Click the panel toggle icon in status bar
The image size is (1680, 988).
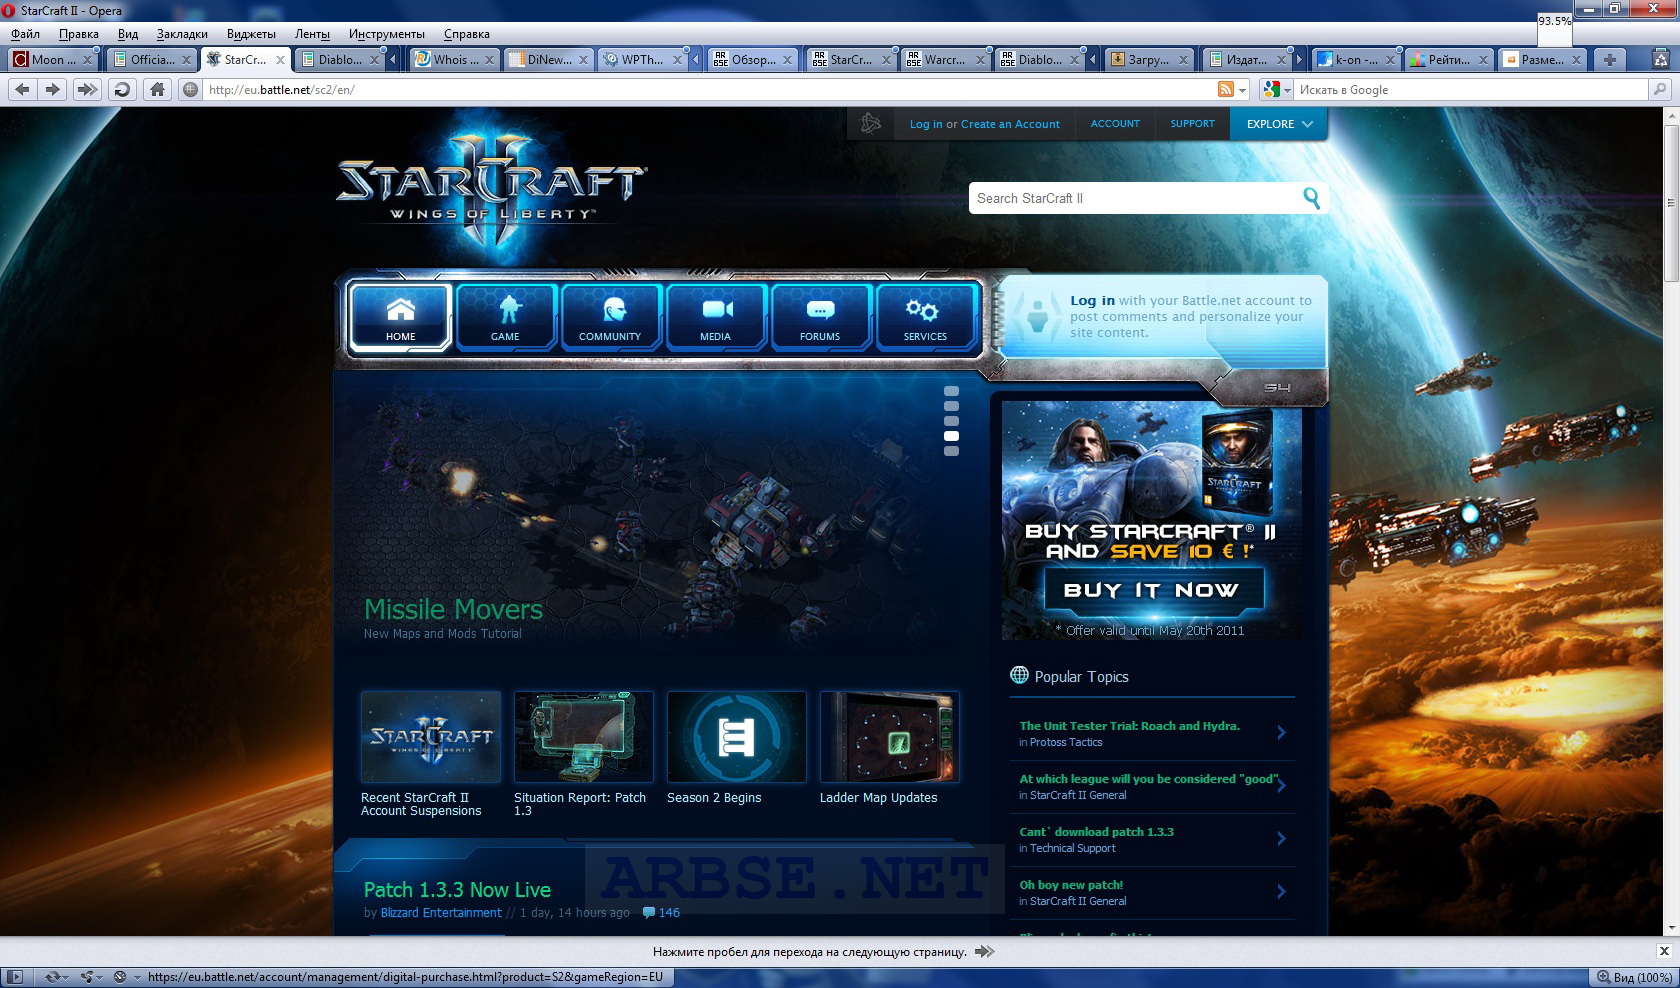coord(15,977)
